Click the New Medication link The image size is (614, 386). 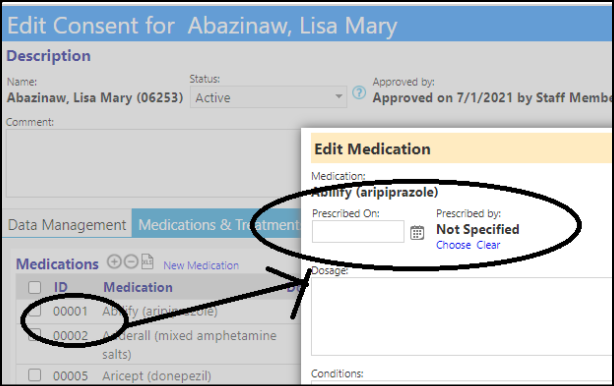(x=201, y=265)
